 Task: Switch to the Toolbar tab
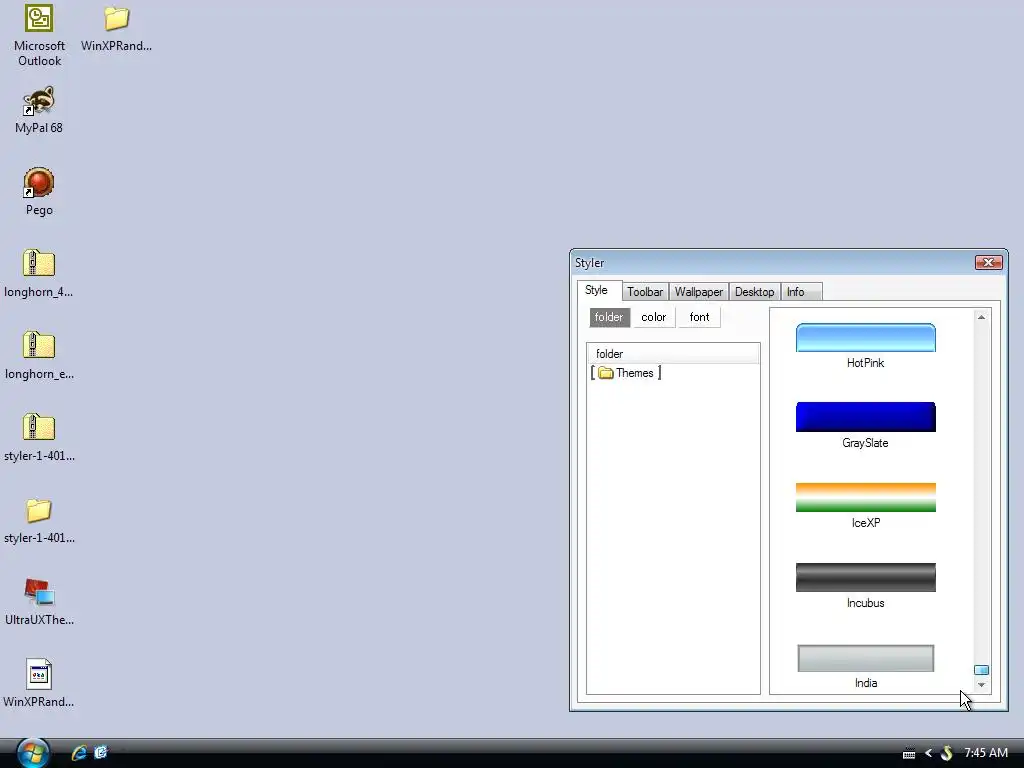pos(645,292)
